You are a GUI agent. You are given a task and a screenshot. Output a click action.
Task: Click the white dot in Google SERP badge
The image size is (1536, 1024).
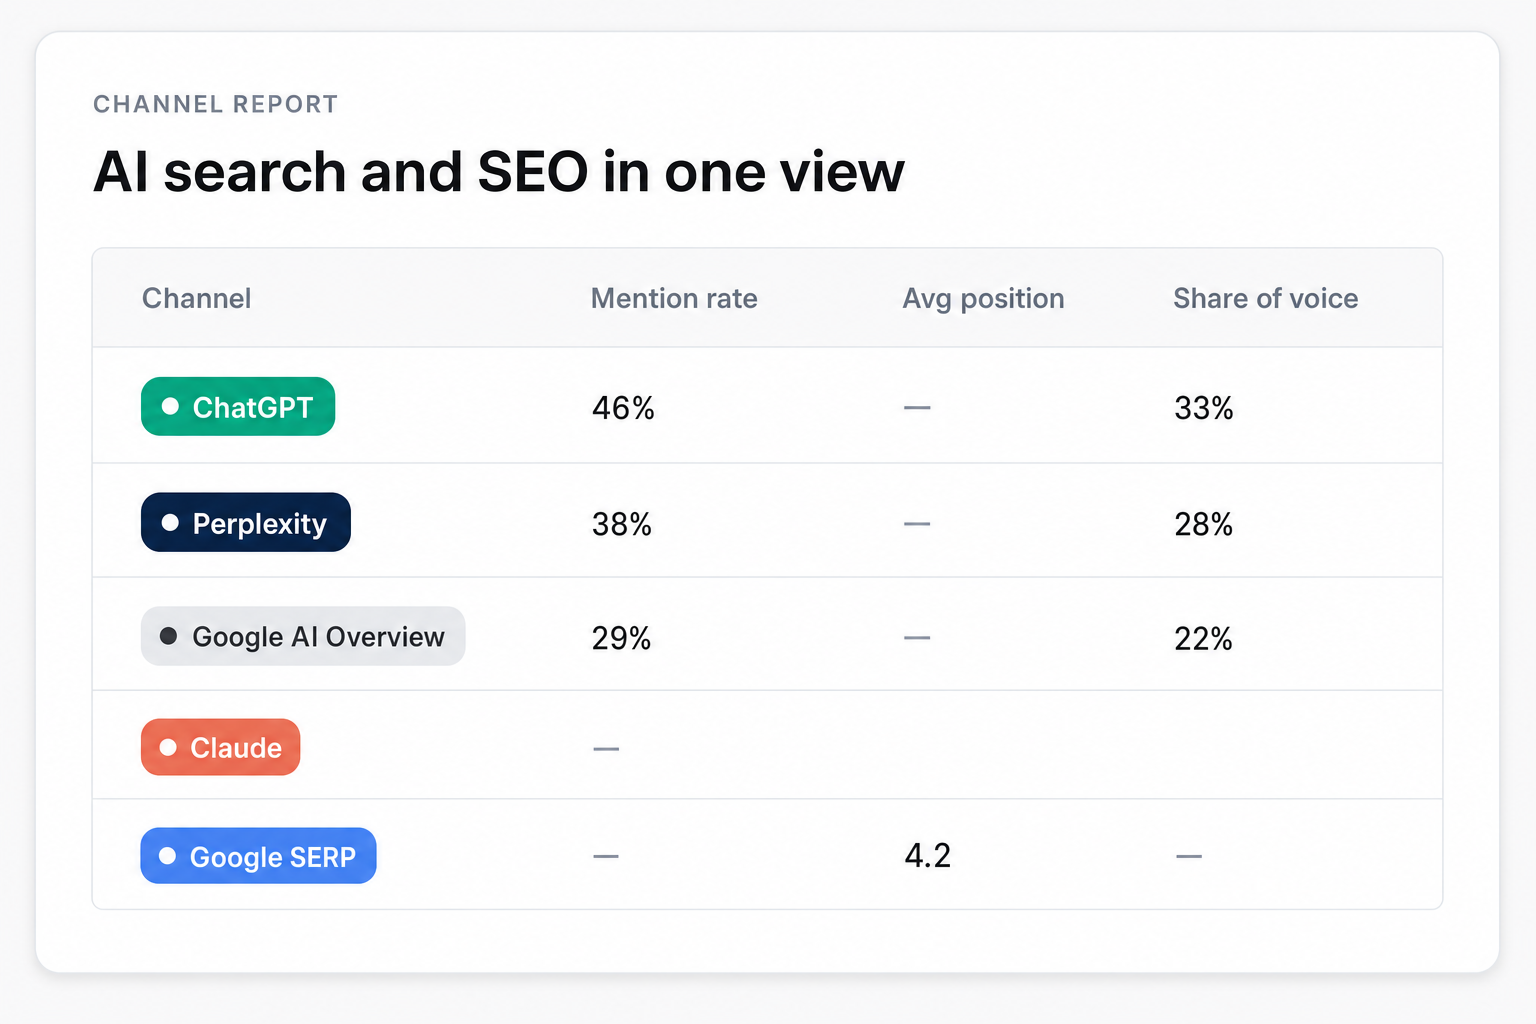coord(168,856)
